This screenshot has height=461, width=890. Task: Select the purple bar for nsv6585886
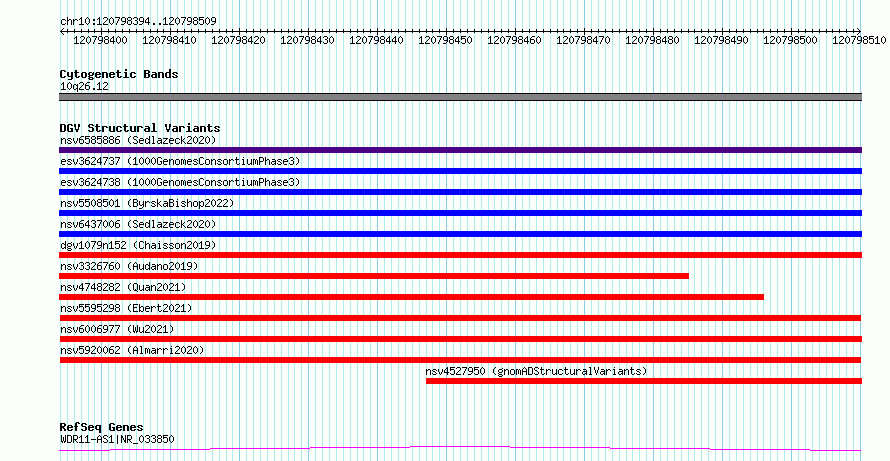(x=460, y=150)
